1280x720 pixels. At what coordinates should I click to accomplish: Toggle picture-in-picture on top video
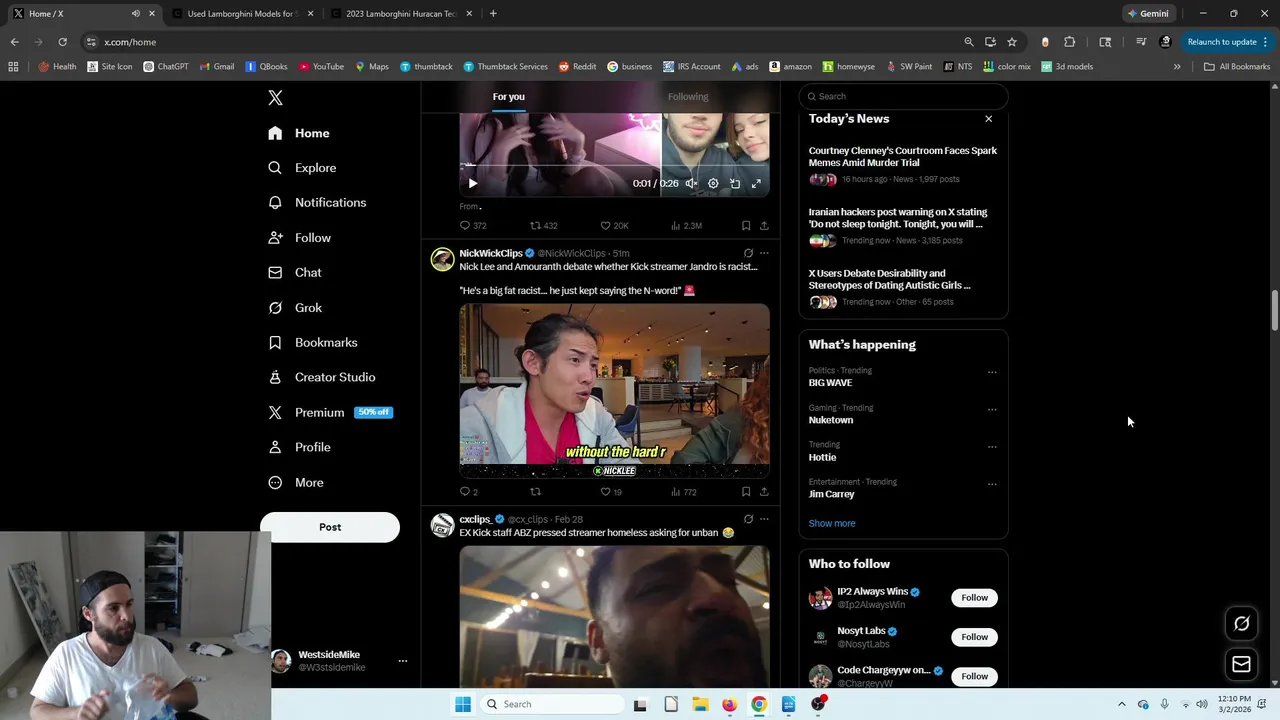[735, 184]
